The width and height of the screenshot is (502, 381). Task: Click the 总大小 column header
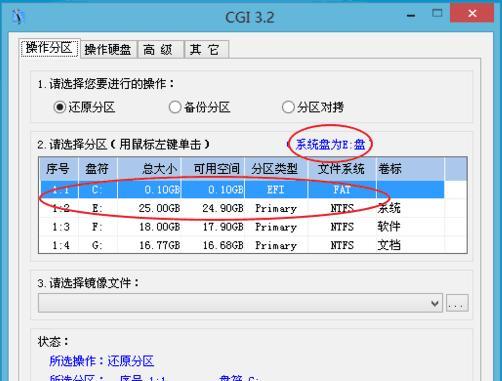pyautogui.click(x=149, y=169)
